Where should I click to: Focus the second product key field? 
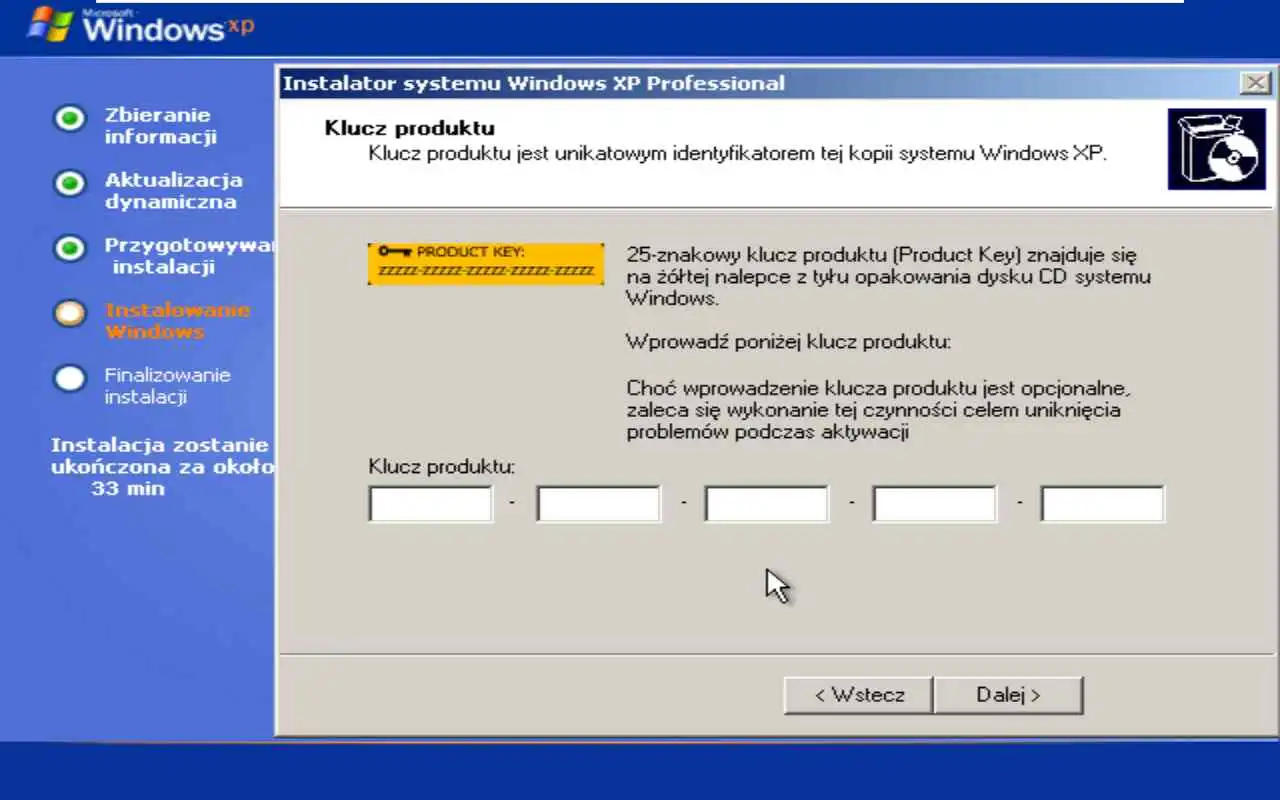598,504
